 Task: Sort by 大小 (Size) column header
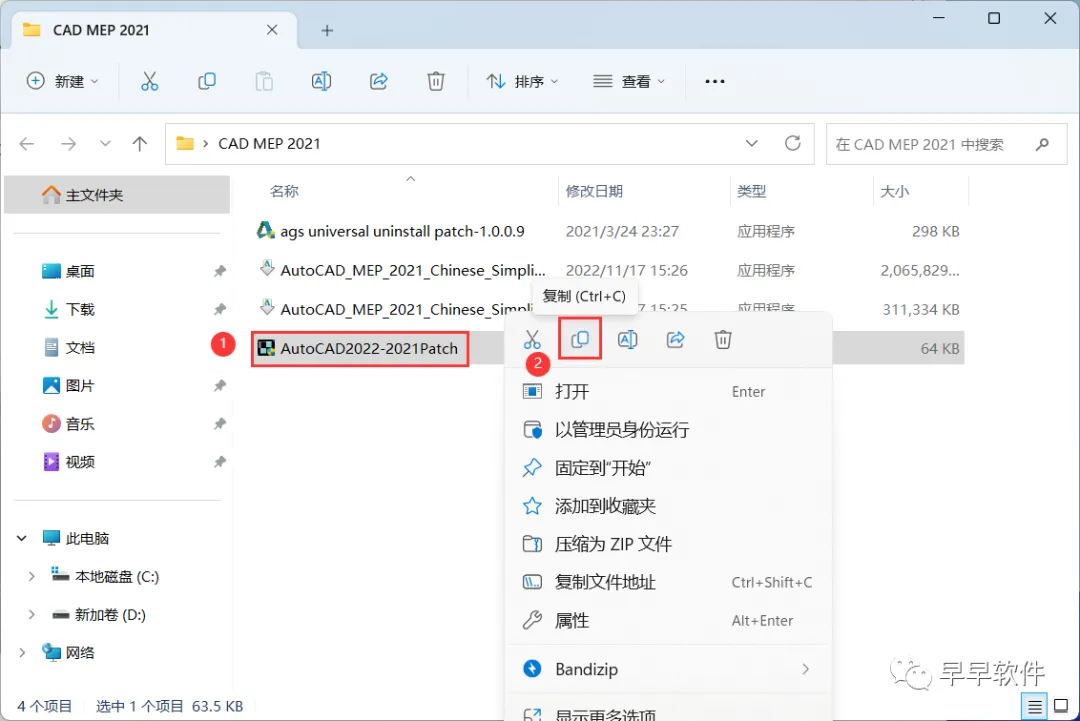click(x=895, y=191)
